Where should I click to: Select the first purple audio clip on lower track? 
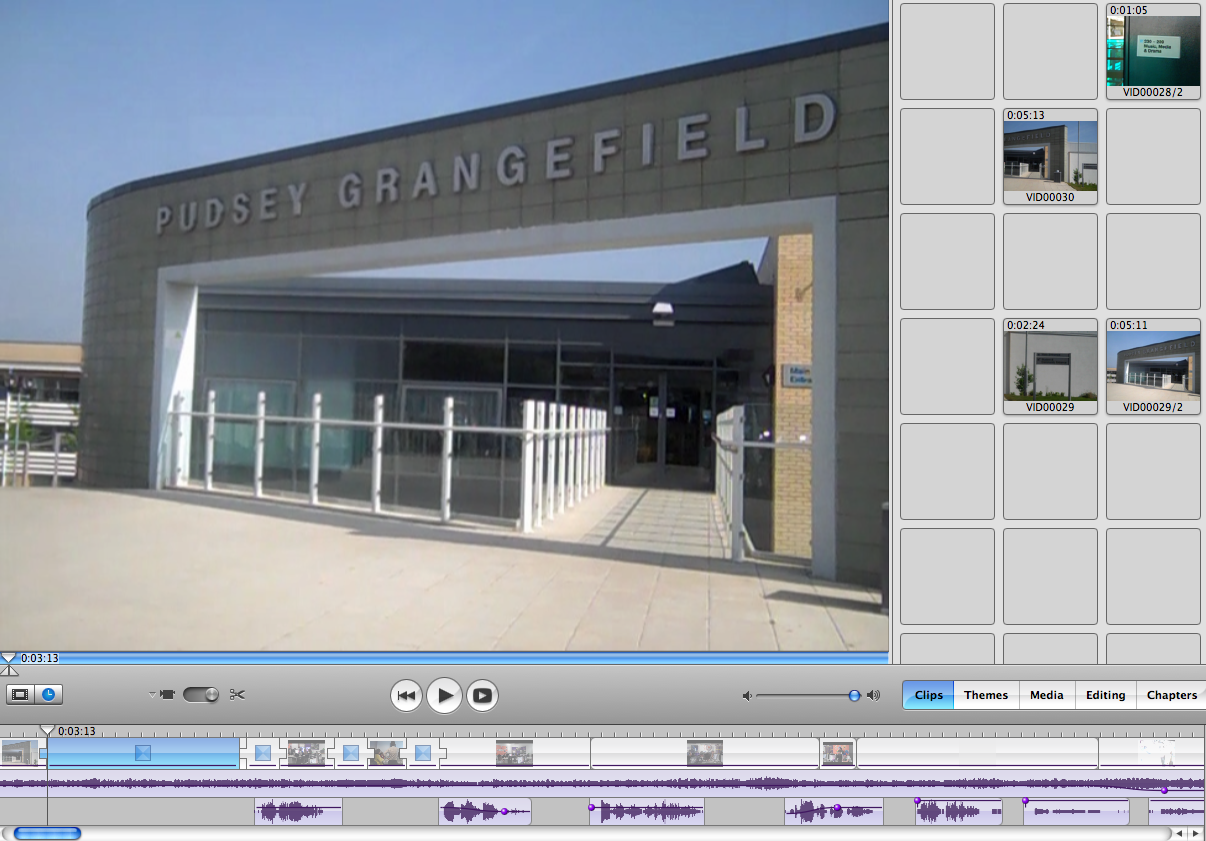pyautogui.click(x=299, y=811)
